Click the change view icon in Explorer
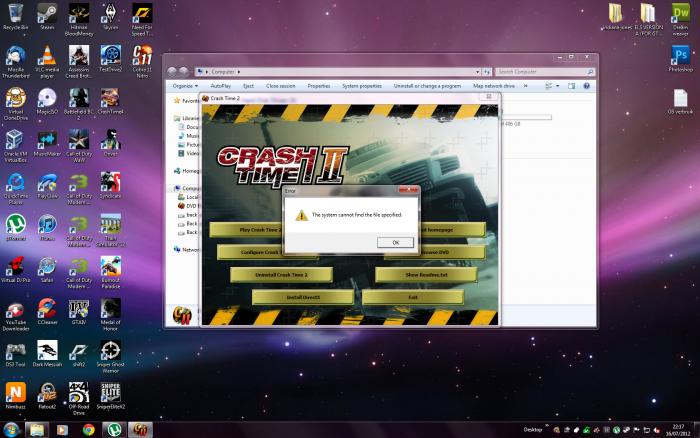The image size is (700, 438). point(549,86)
